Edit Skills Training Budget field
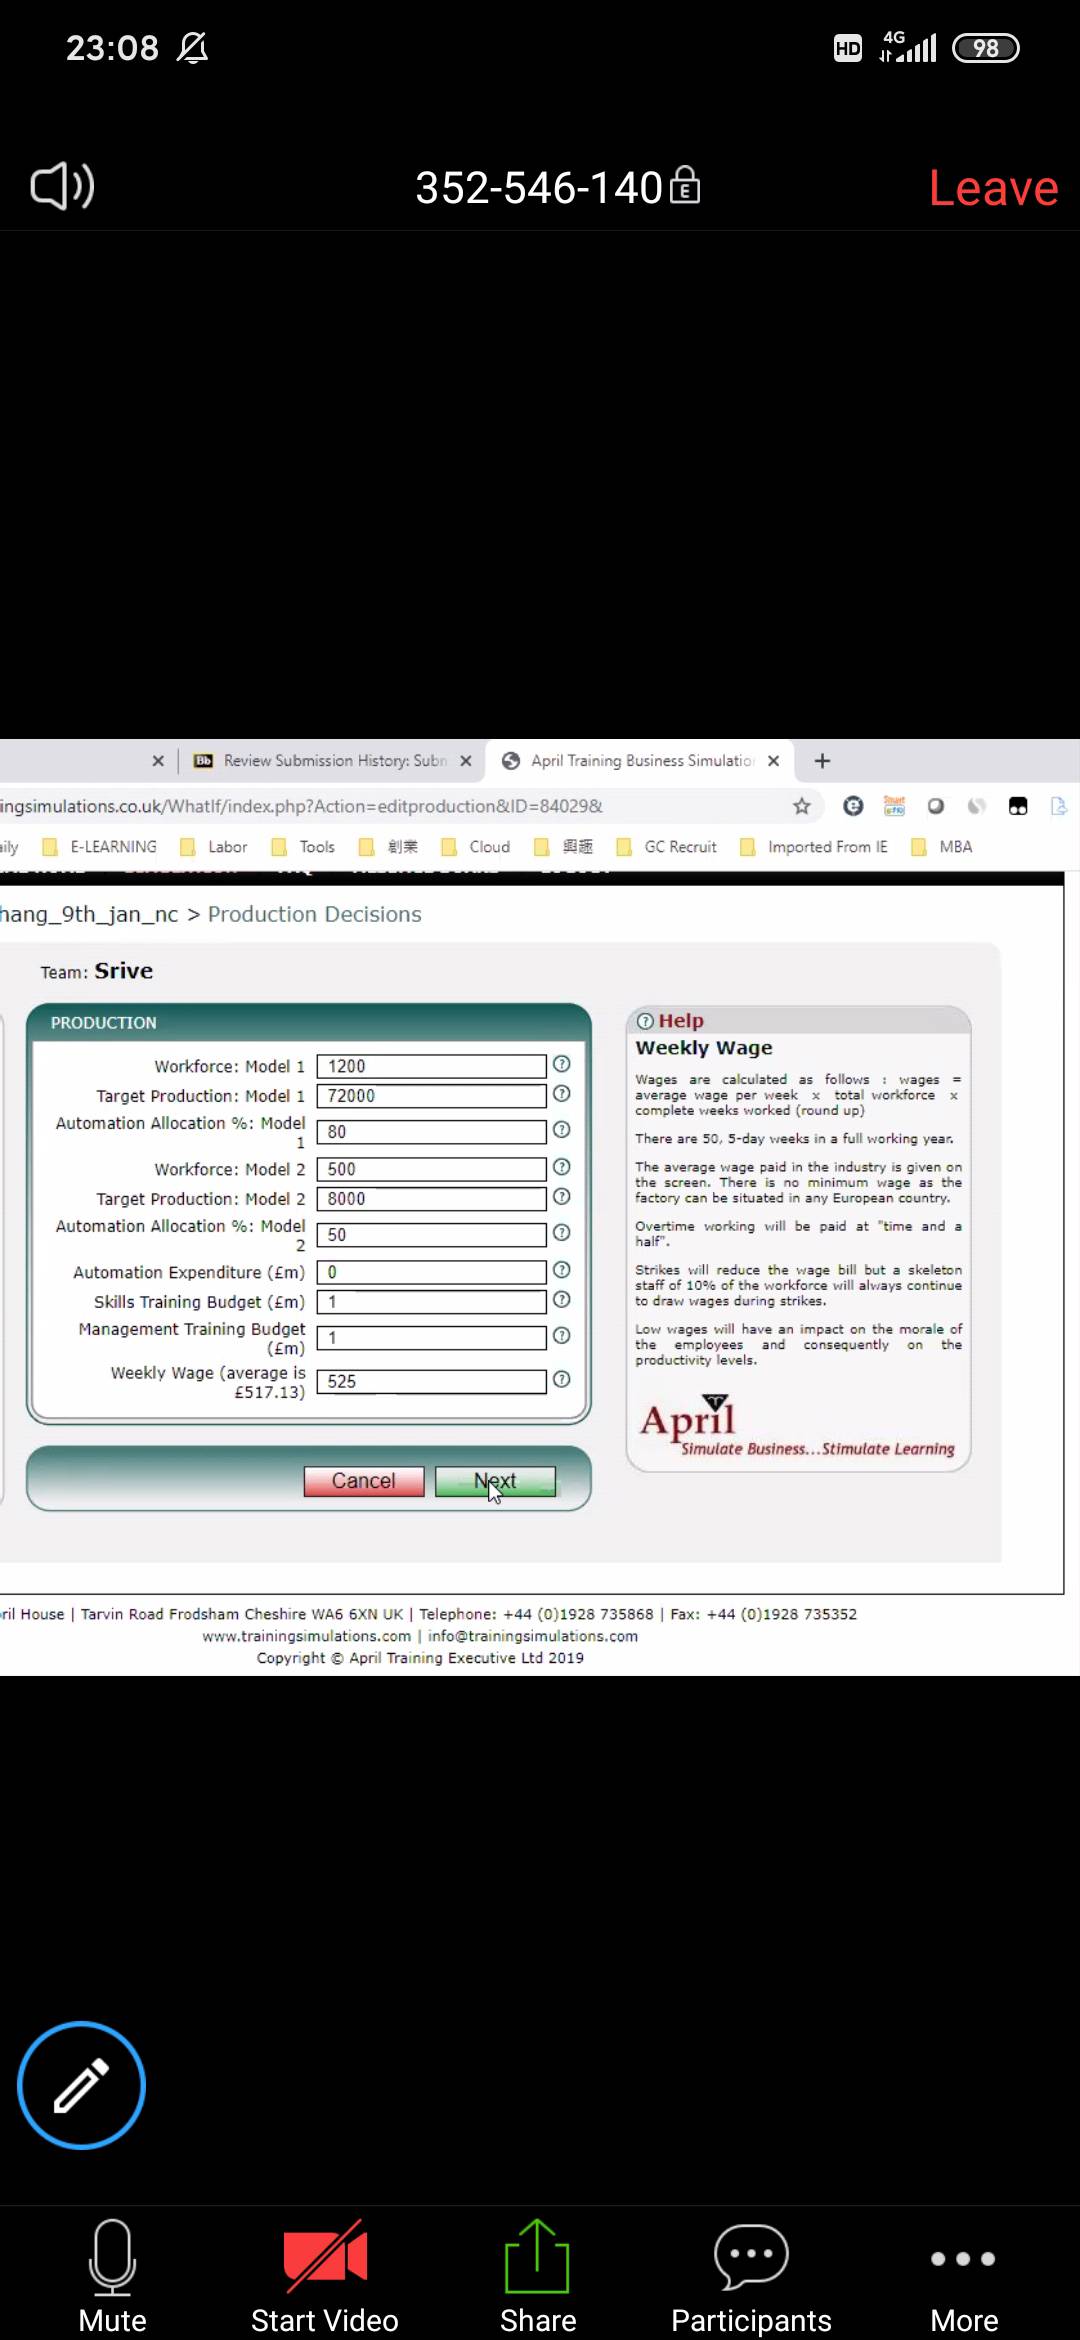Screen dimensions: 1080x2340 (x=432, y=1302)
